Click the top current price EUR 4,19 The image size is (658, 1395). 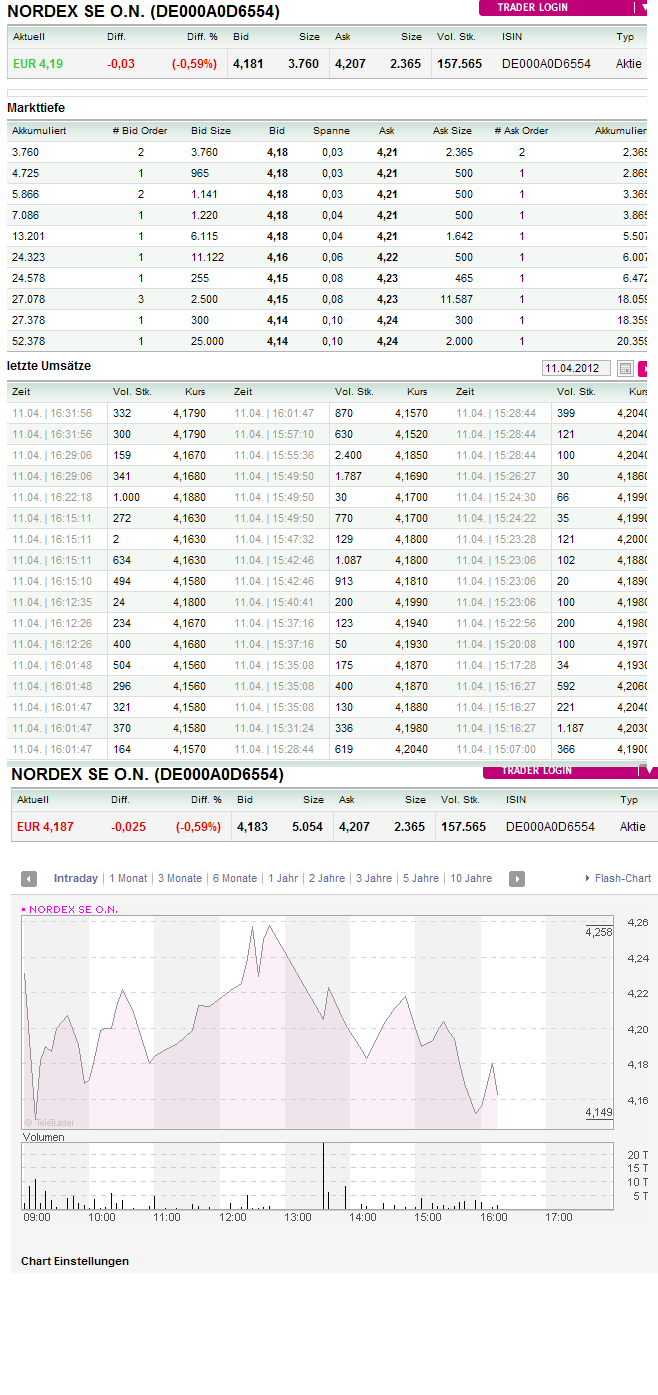click(x=38, y=64)
